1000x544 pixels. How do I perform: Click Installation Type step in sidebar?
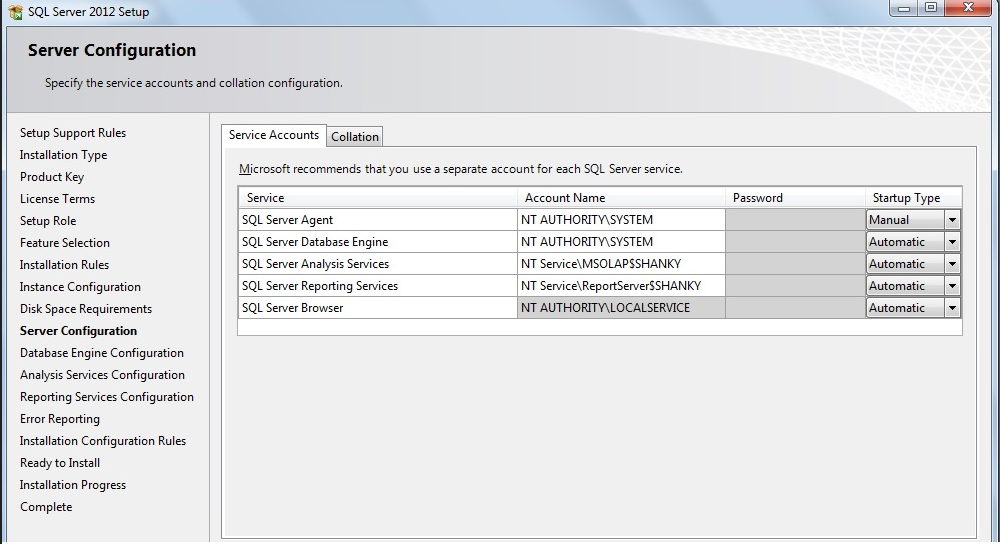point(63,155)
